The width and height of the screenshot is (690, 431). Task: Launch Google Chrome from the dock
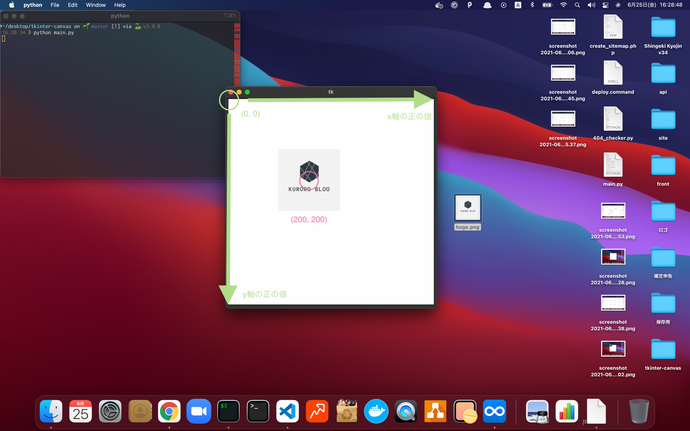click(x=169, y=411)
